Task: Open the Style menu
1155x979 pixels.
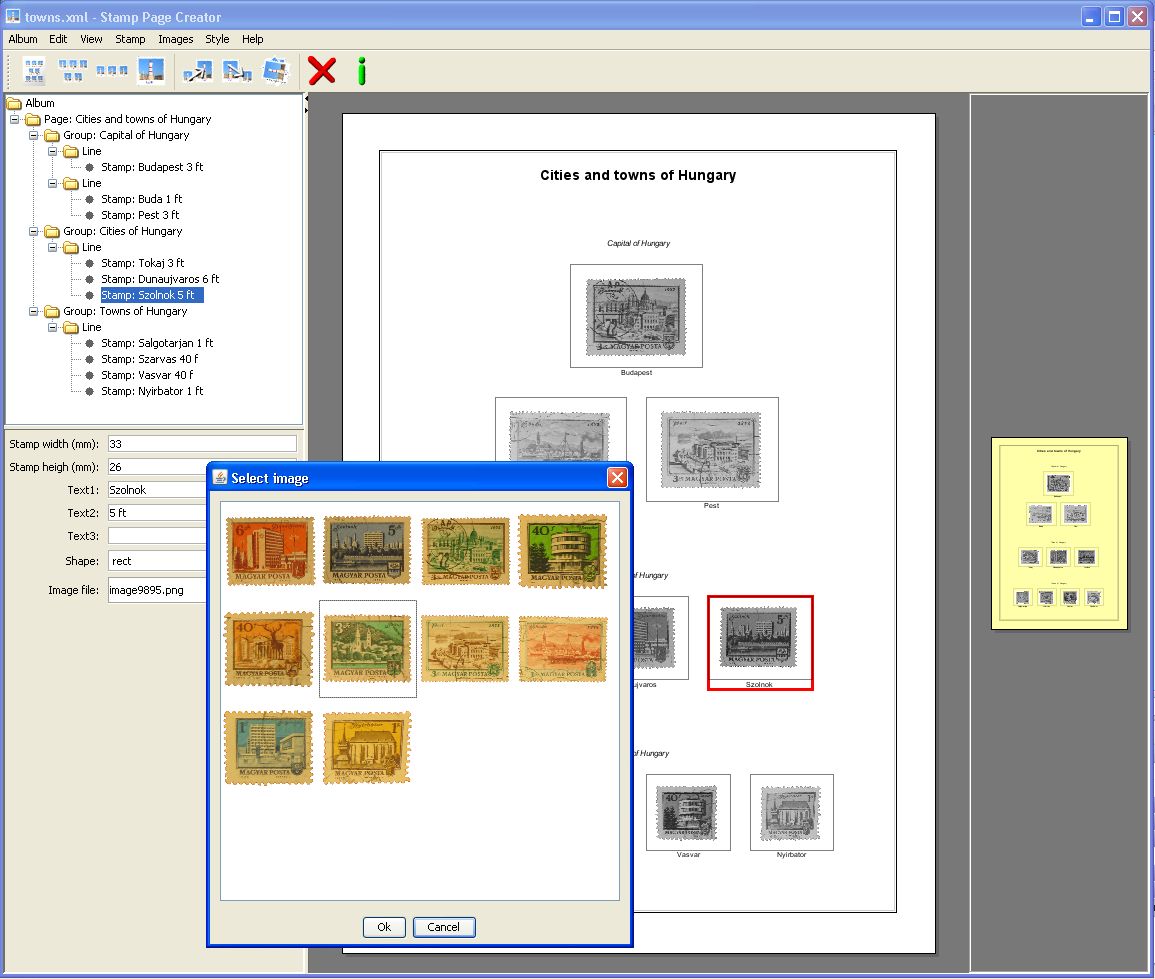Action: pyautogui.click(x=217, y=39)
